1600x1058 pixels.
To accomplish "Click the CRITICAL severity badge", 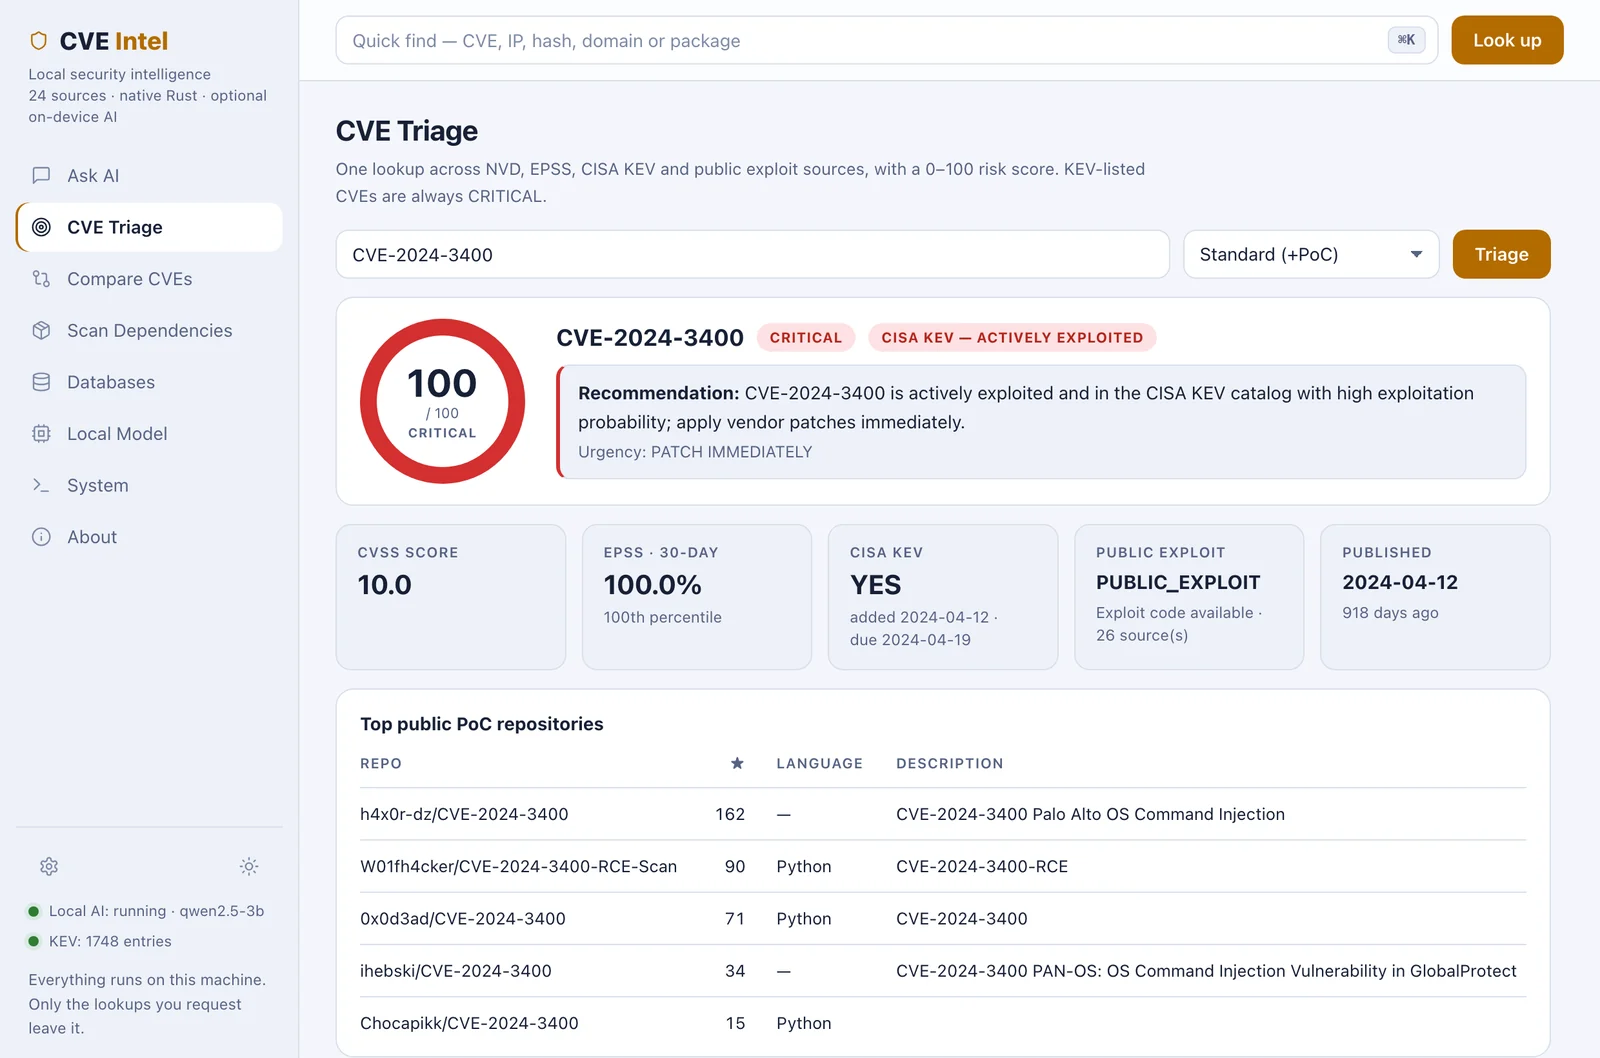I will 806,338.
